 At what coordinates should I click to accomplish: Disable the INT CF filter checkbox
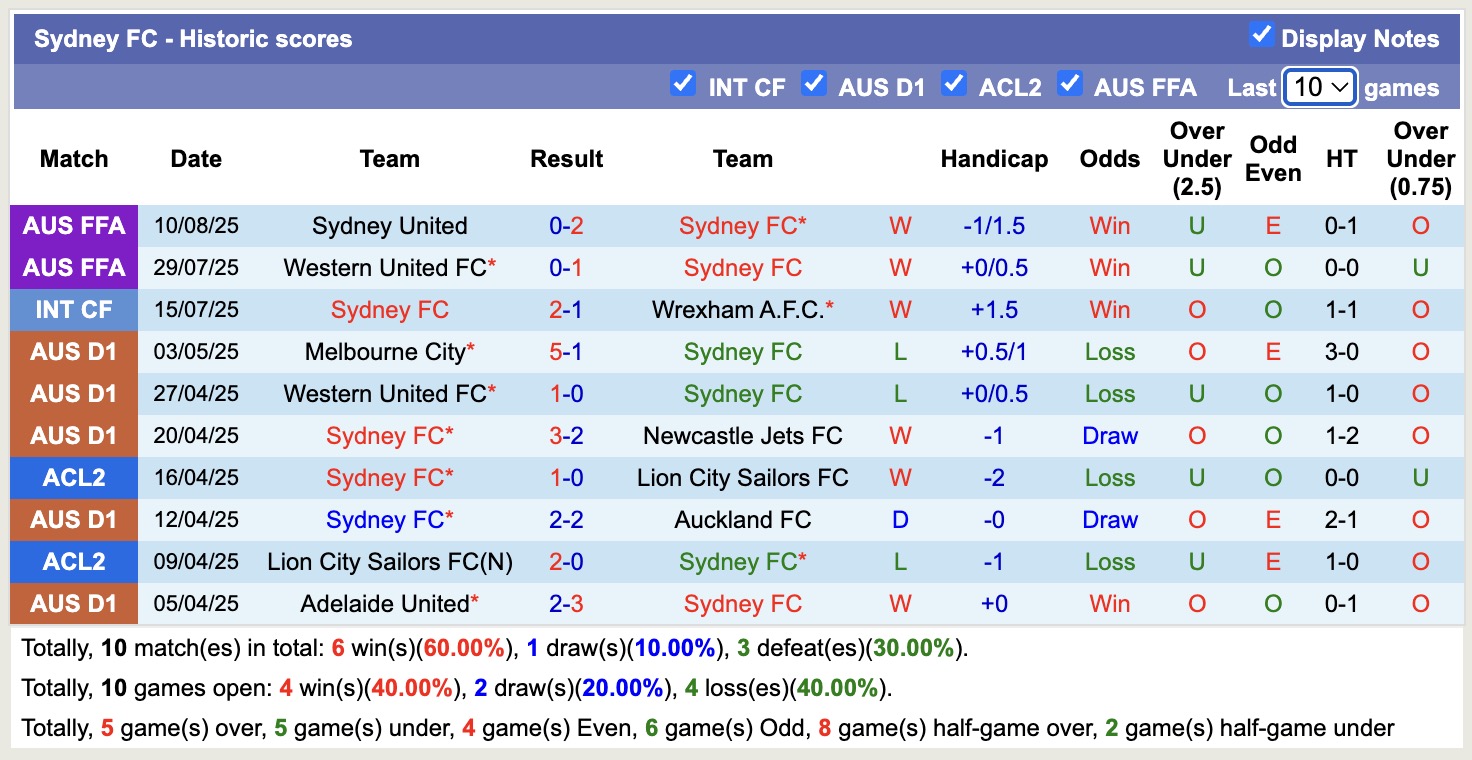[683, 85]
